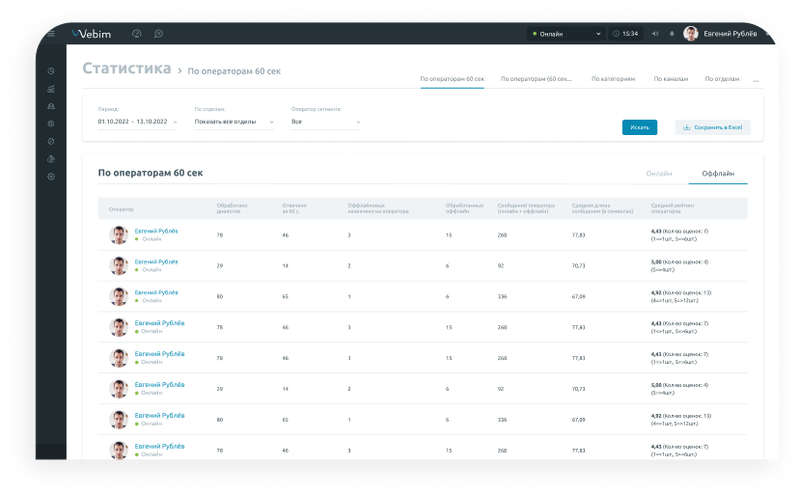Image resolution: width=800 pixels, height=493 pixels.
Task: Click the Webim logo
Action: (91, 34)
